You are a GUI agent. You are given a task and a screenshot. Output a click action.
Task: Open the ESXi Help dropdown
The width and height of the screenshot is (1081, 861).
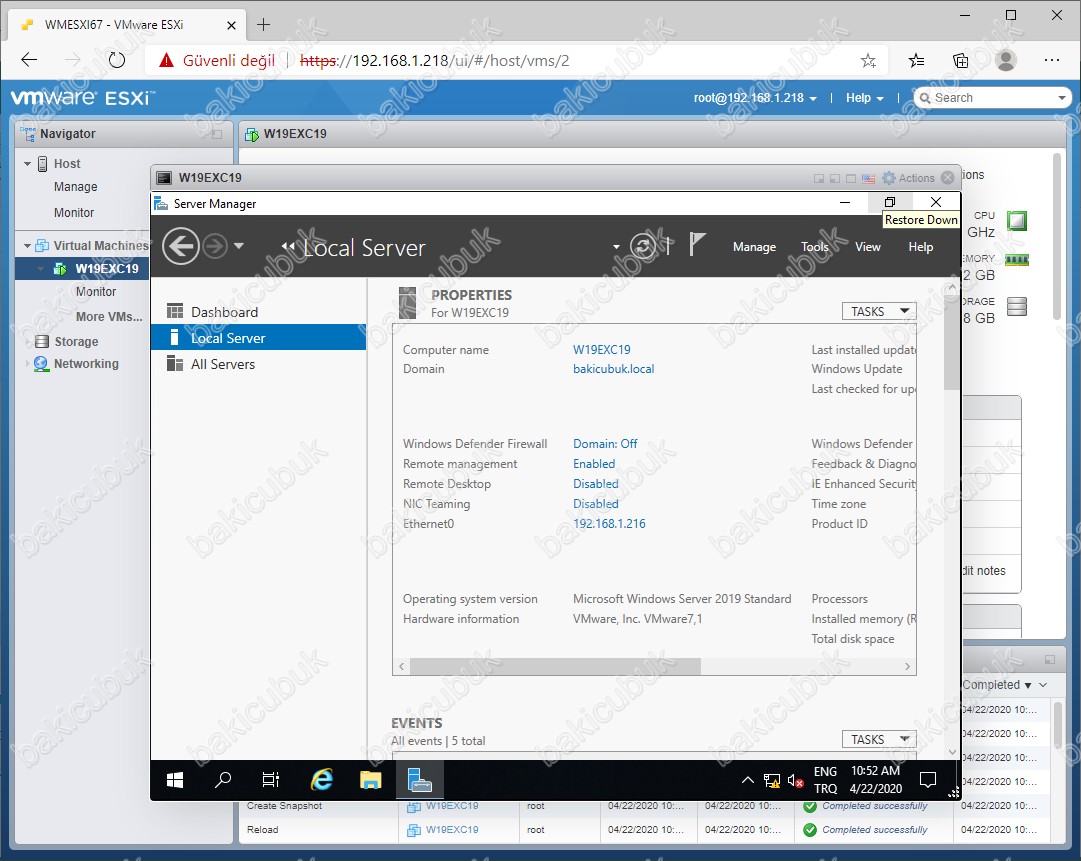click(865, 98)
